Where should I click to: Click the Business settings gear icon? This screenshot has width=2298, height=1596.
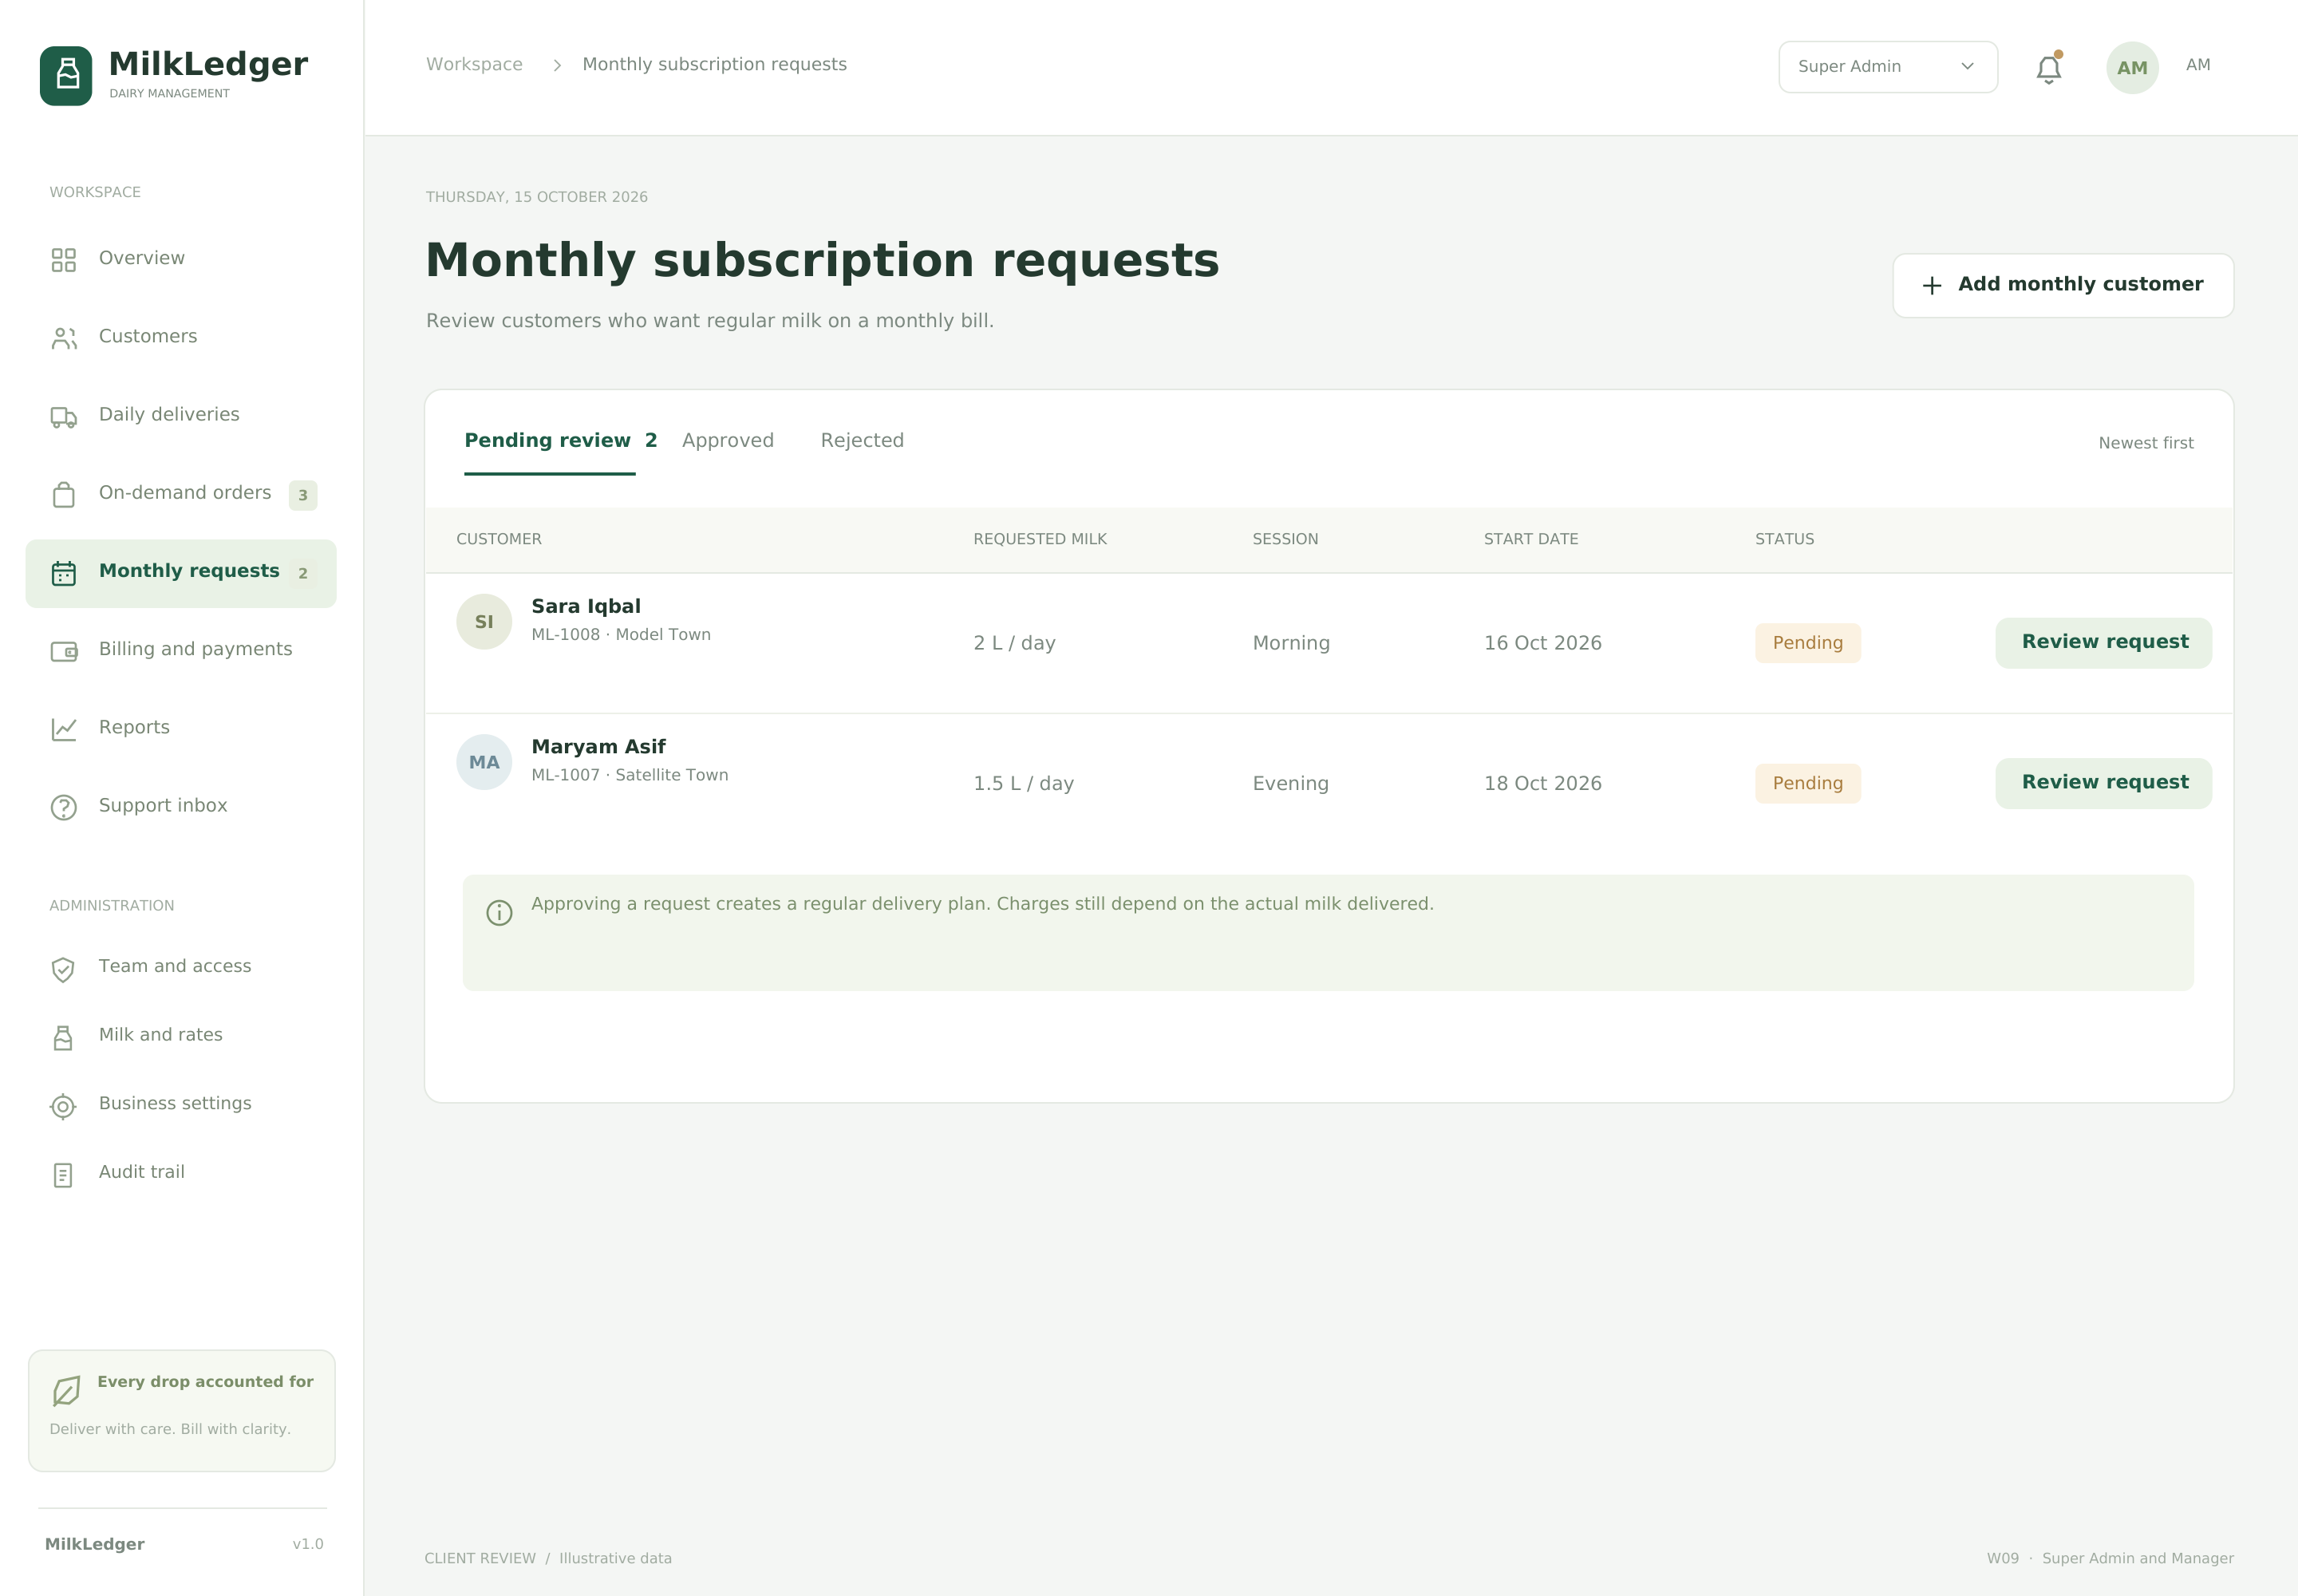tap(63, 1106)
